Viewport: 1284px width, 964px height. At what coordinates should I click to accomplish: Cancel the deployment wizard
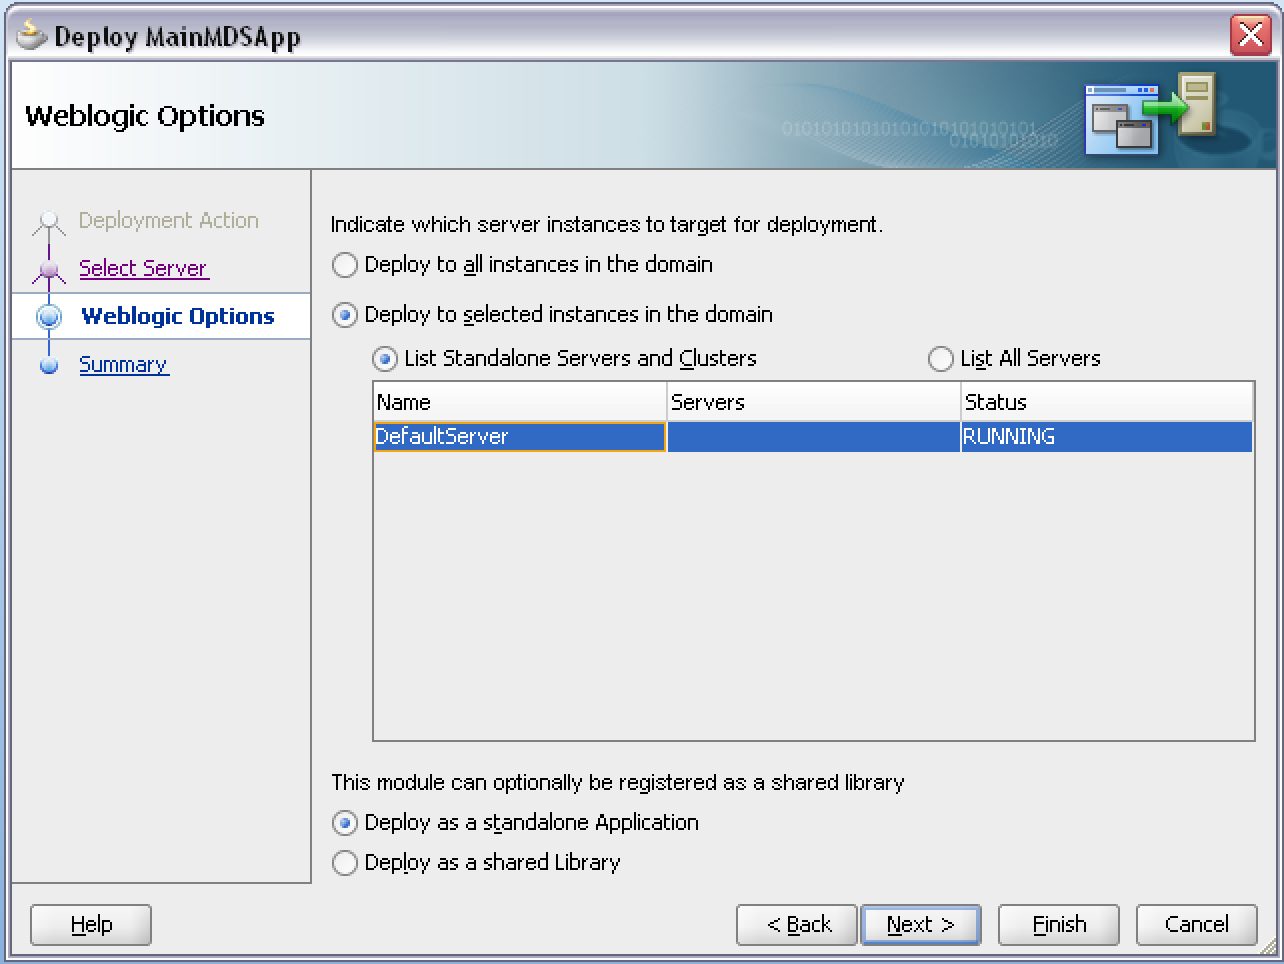[1197, 925]
